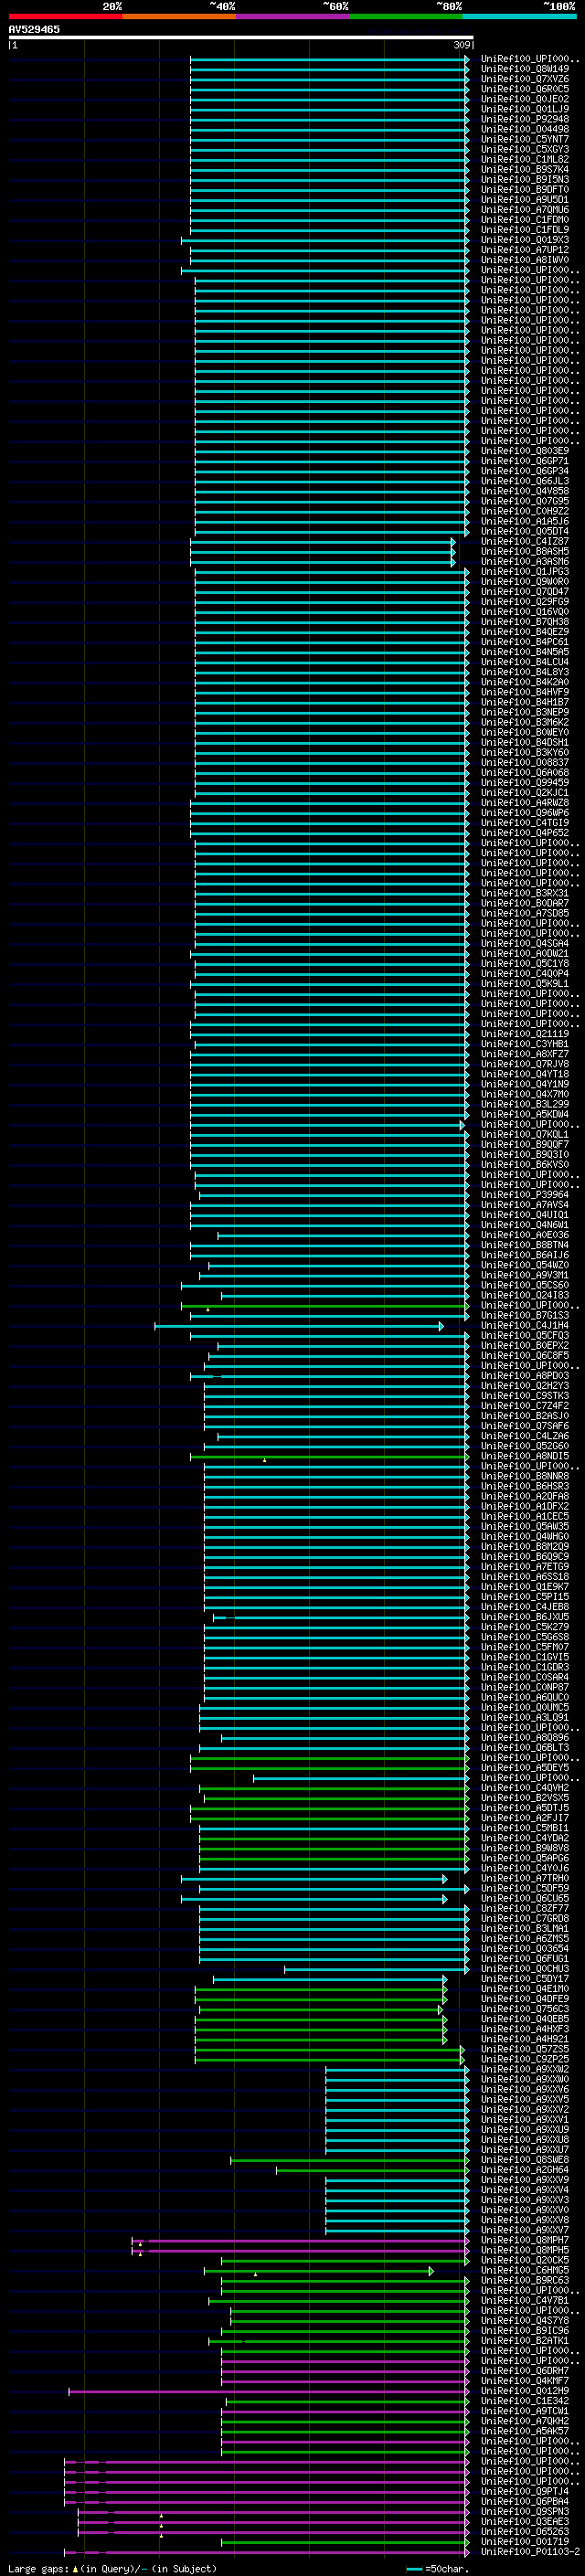Screen dimensions: 585x2576
Task: Click label UniRef100_Q4E1M0
Action: point(524,1988)
